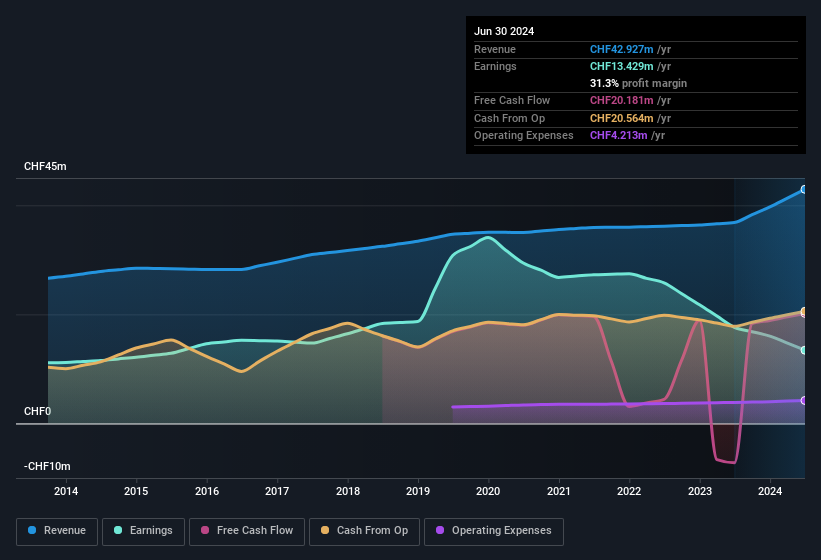Click Operating Expenses endpoint marker
Viewport: 821px width, 560px height.
[804, 400]
